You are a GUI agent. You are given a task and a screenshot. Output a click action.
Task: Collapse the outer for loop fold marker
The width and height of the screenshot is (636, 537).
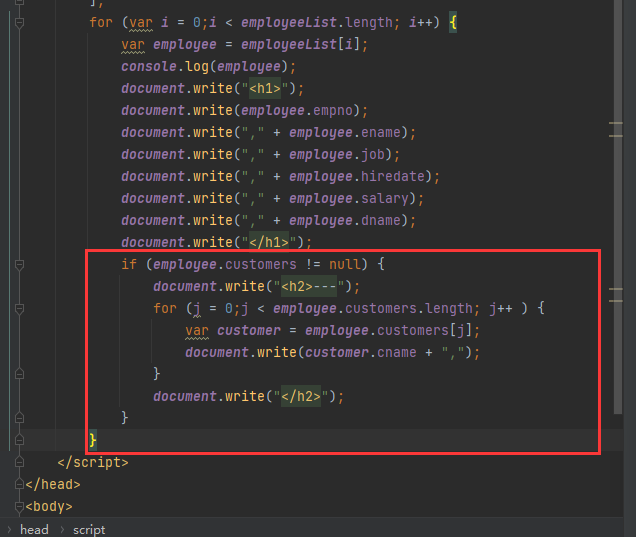tap(19, 23)
